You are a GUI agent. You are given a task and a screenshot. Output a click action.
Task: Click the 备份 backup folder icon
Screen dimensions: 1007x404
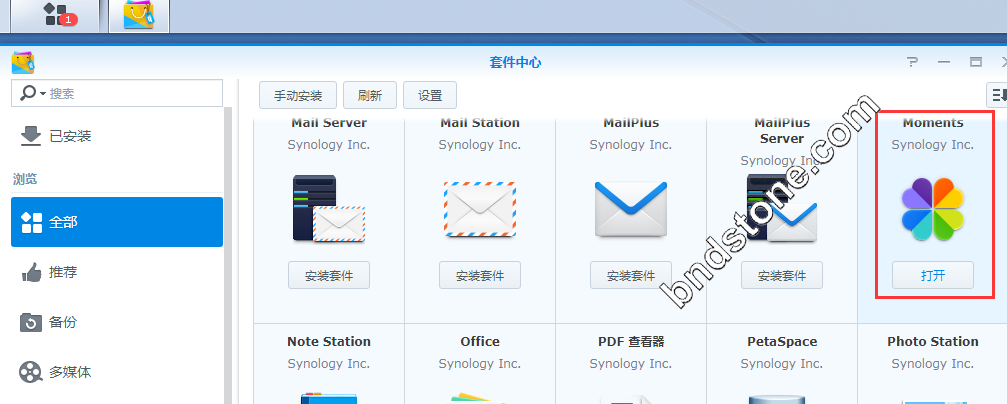tap(31, 322)
